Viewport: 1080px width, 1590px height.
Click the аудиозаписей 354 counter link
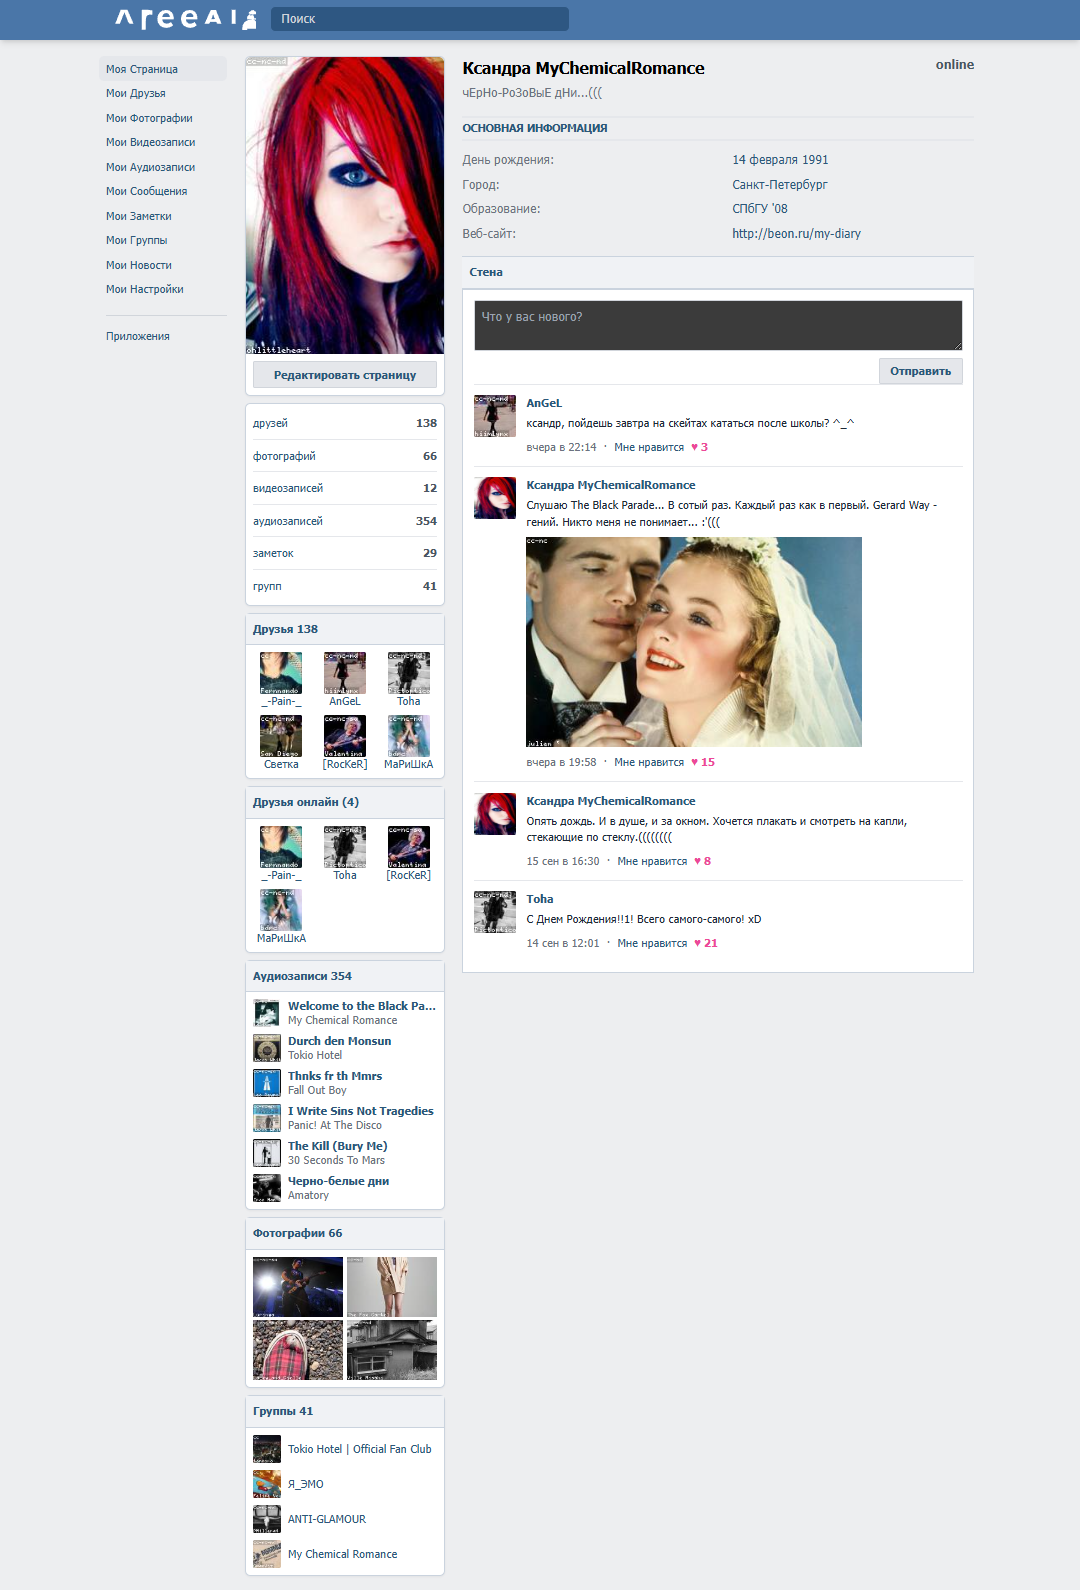click(288, 522)
